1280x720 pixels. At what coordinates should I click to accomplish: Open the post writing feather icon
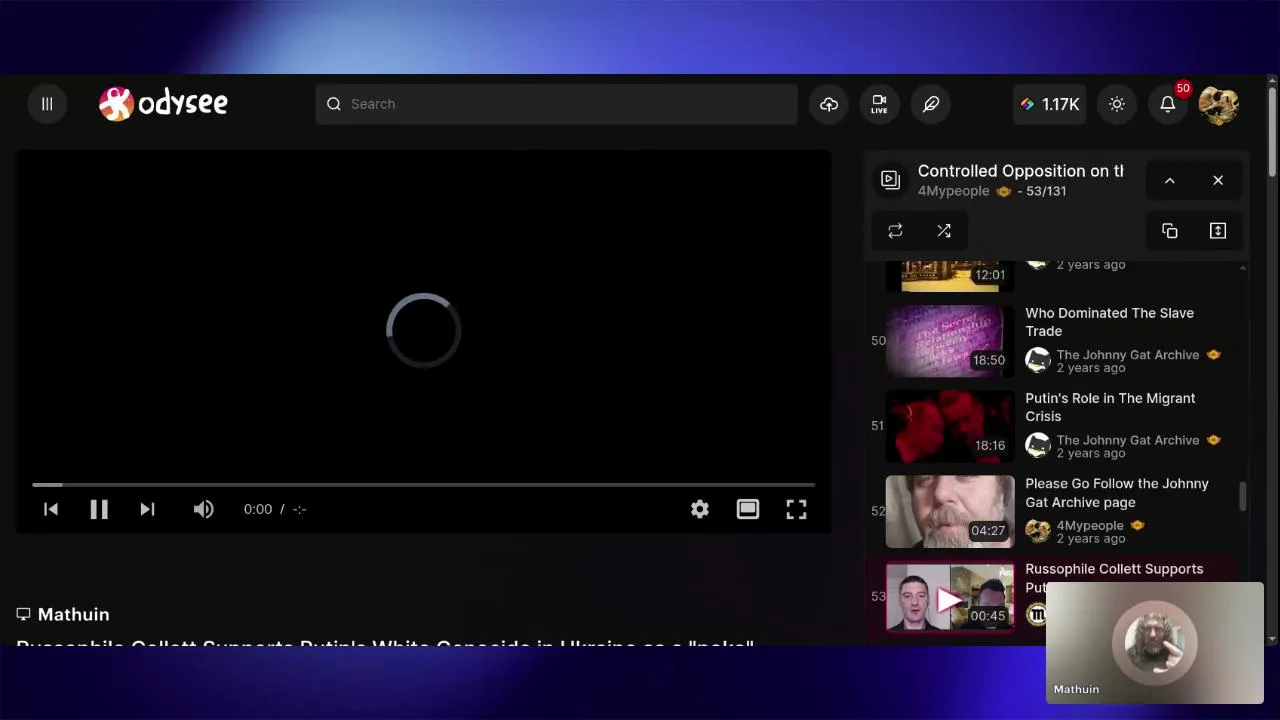931,104
